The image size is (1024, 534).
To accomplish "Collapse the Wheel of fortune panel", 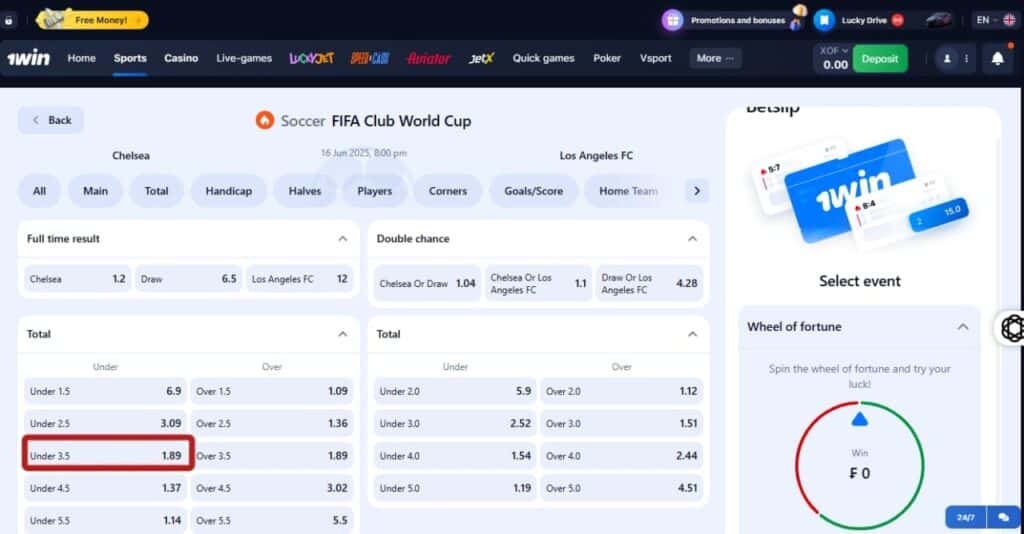I will pos(963,326).
